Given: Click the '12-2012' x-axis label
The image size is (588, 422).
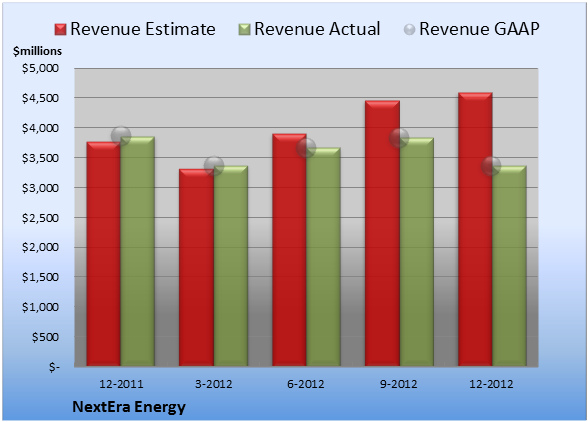Looking at the screenshot, I should pyautogui.click(x=491, y=384).
